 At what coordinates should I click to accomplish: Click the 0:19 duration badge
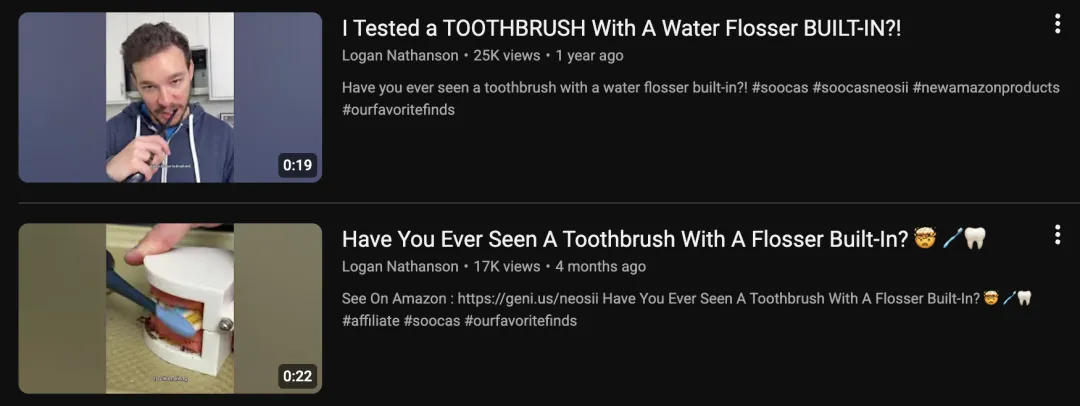(297, 166)
